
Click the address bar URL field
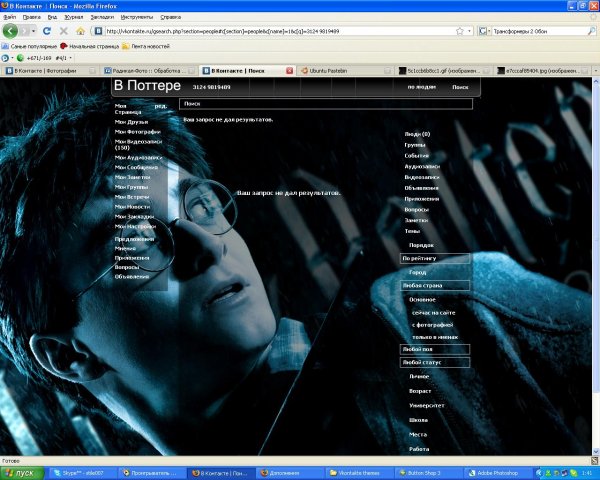tap(279, 31)
